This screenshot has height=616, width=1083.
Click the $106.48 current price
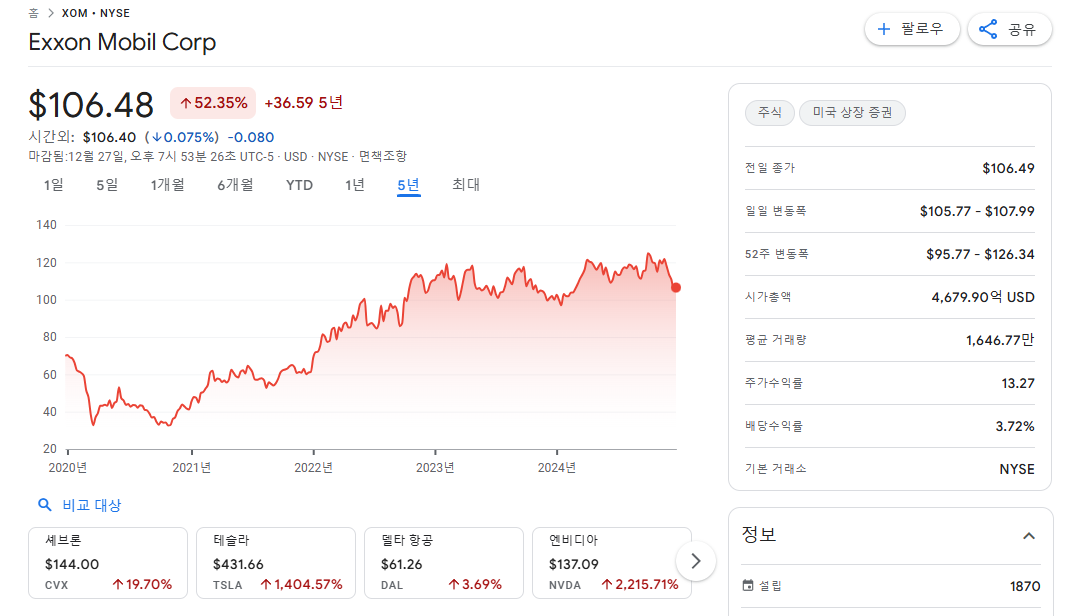pyautogui.click(x=91, y=105)
